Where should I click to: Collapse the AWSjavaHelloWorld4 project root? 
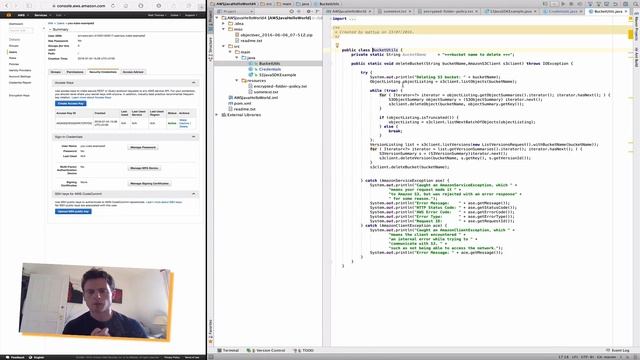[218, 18]
